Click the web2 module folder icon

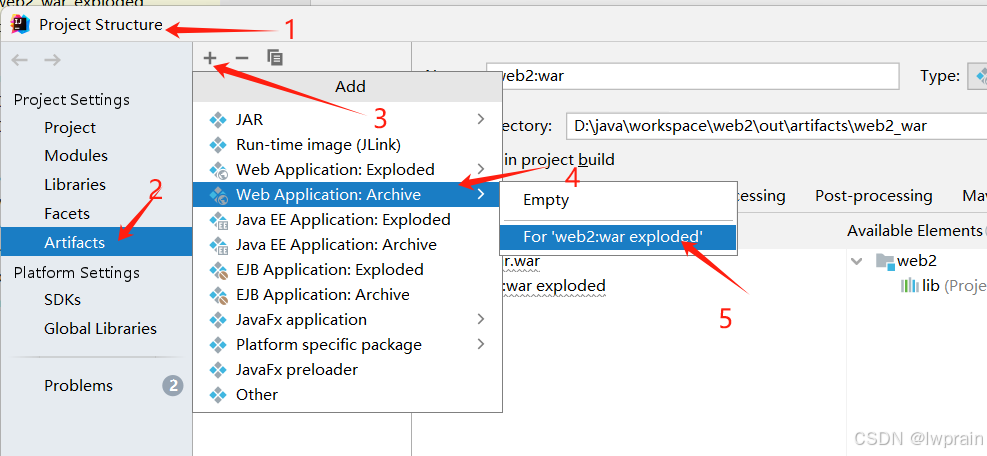coord(885,260)
